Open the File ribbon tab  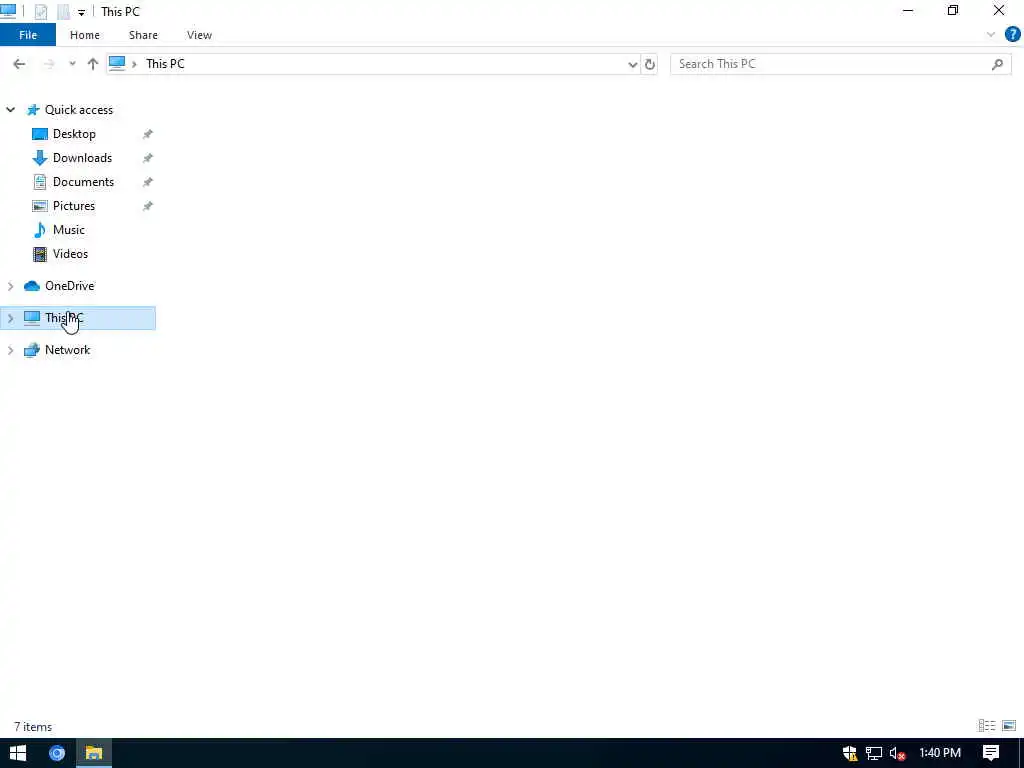[28, 35]
